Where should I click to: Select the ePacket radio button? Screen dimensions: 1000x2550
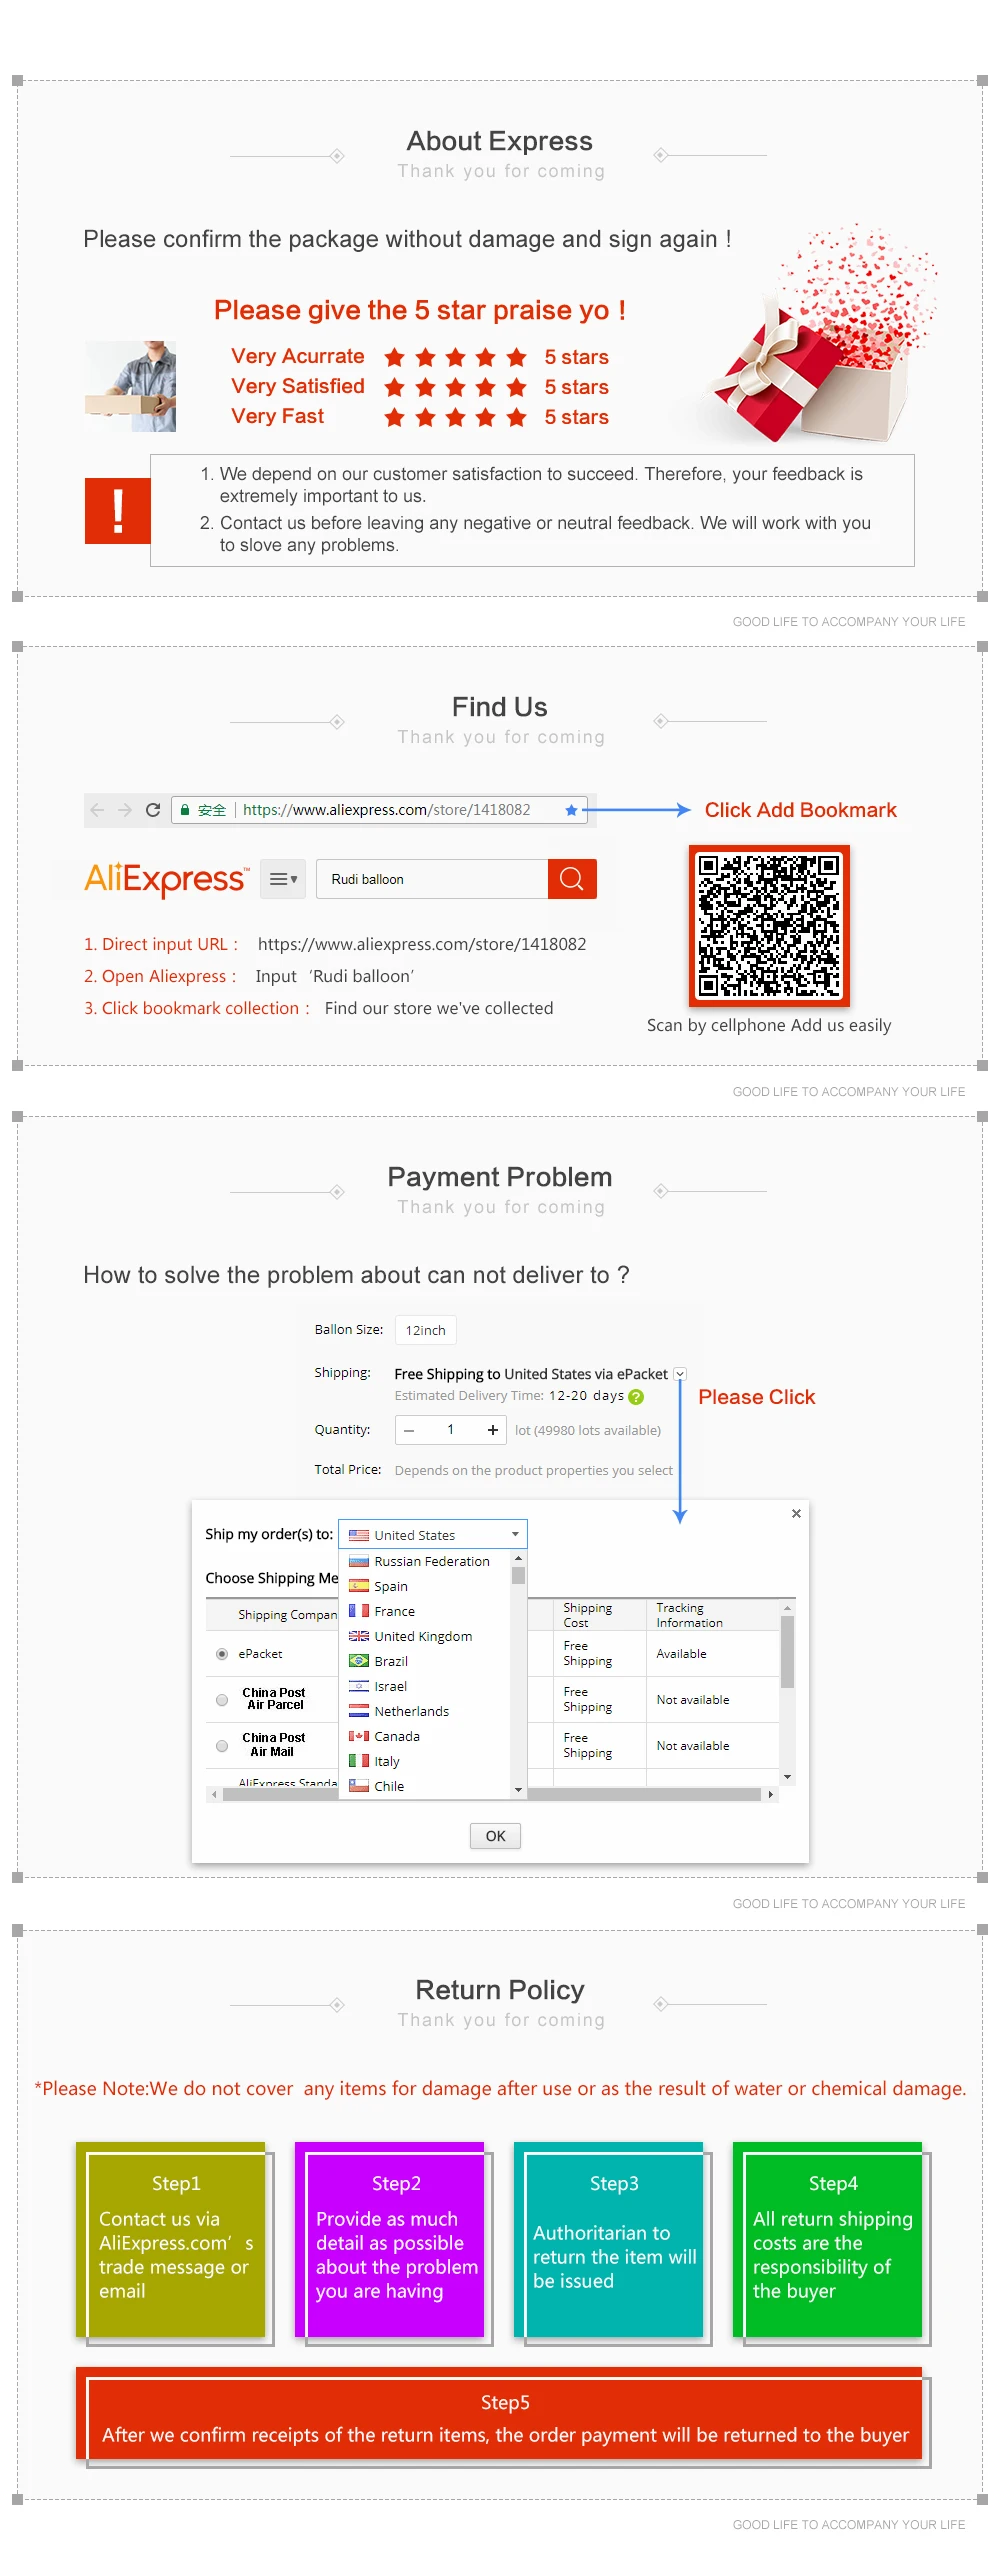(222, 1654)
